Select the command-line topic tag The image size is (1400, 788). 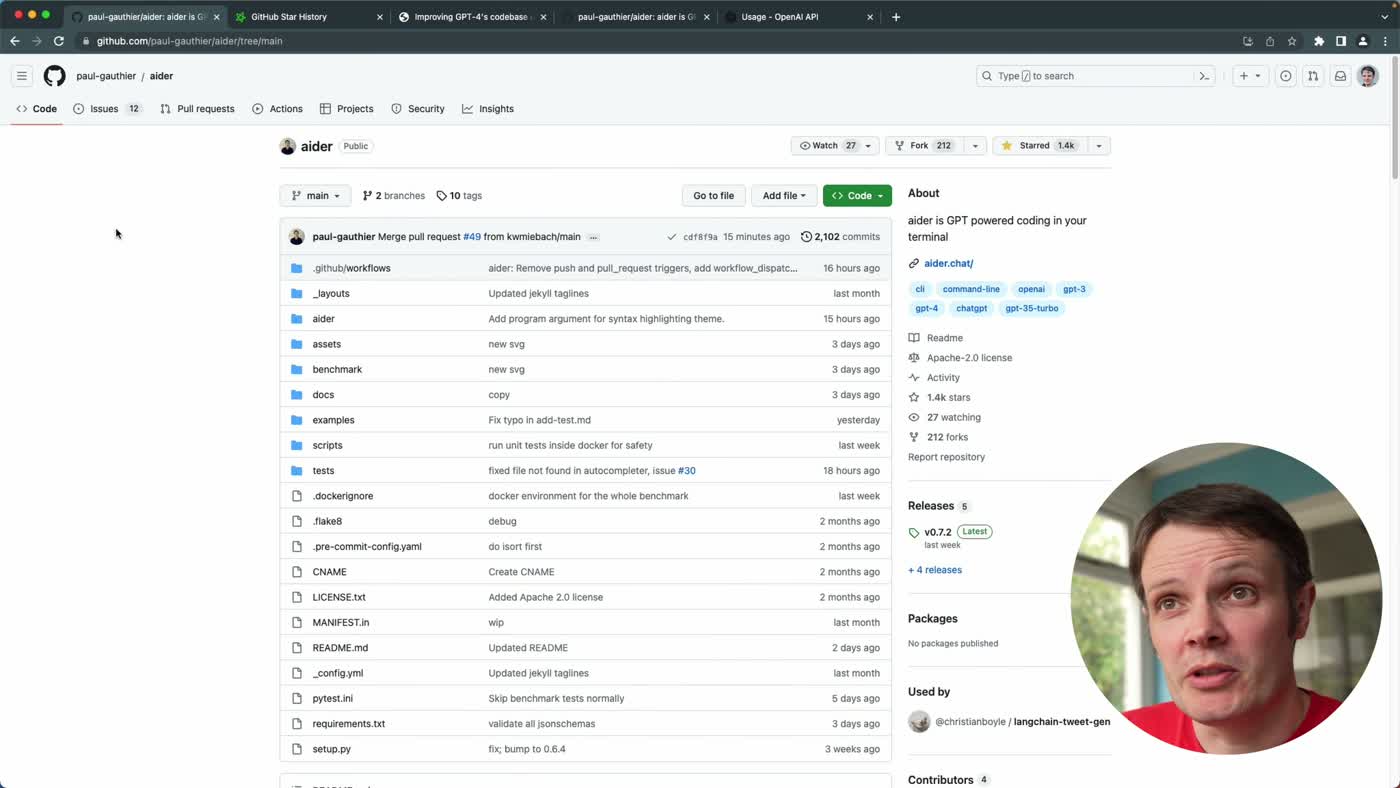click(x=971, y=289)
